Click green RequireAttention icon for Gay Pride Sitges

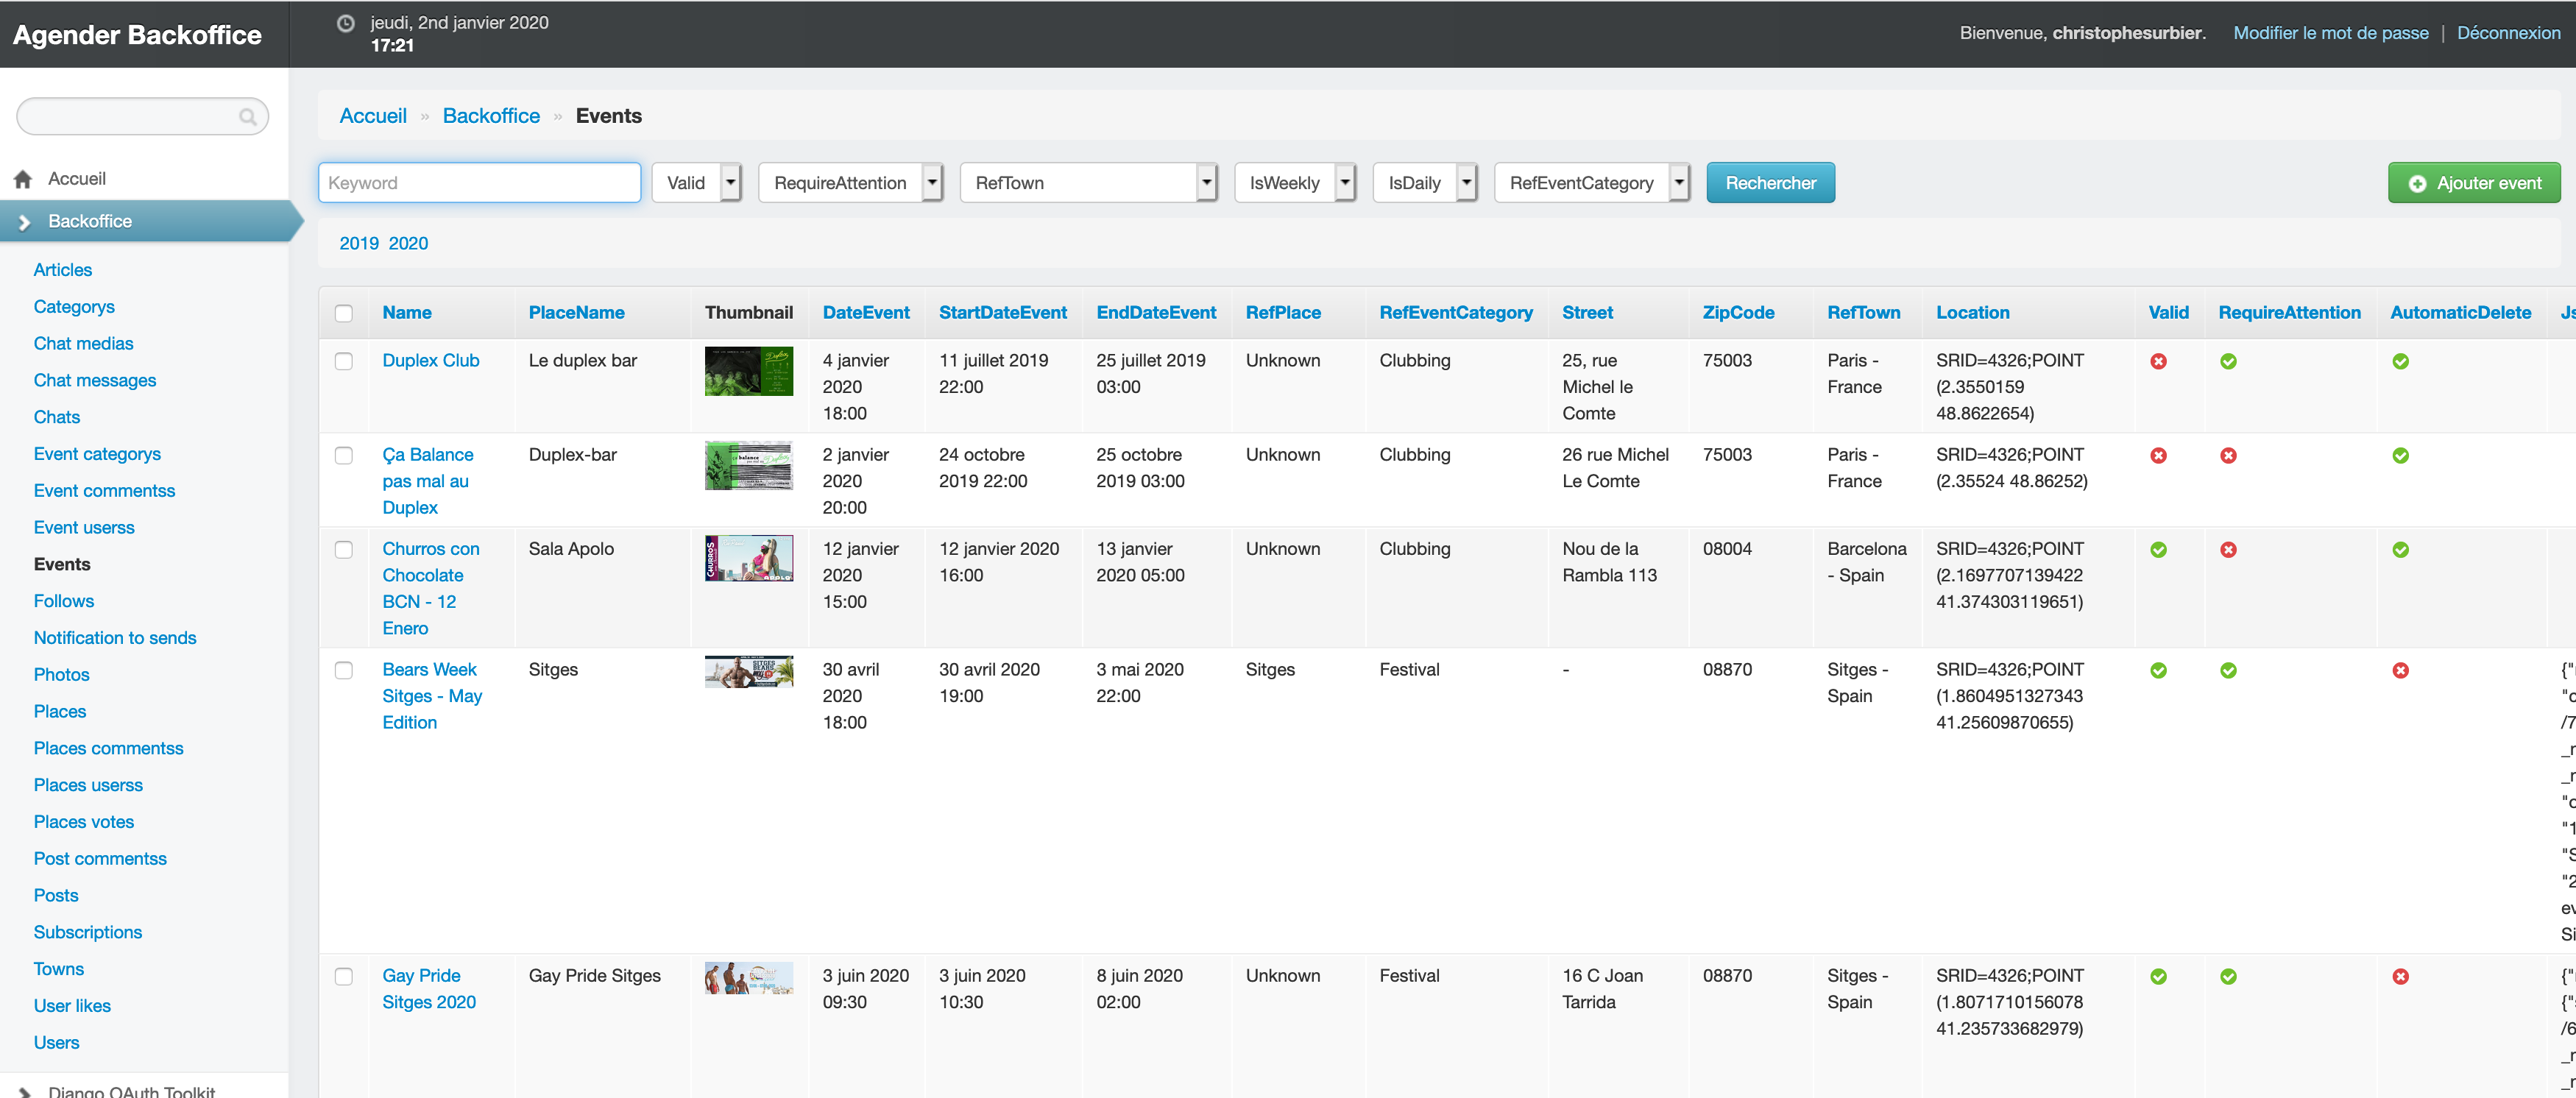click(x=2228, y=976)
